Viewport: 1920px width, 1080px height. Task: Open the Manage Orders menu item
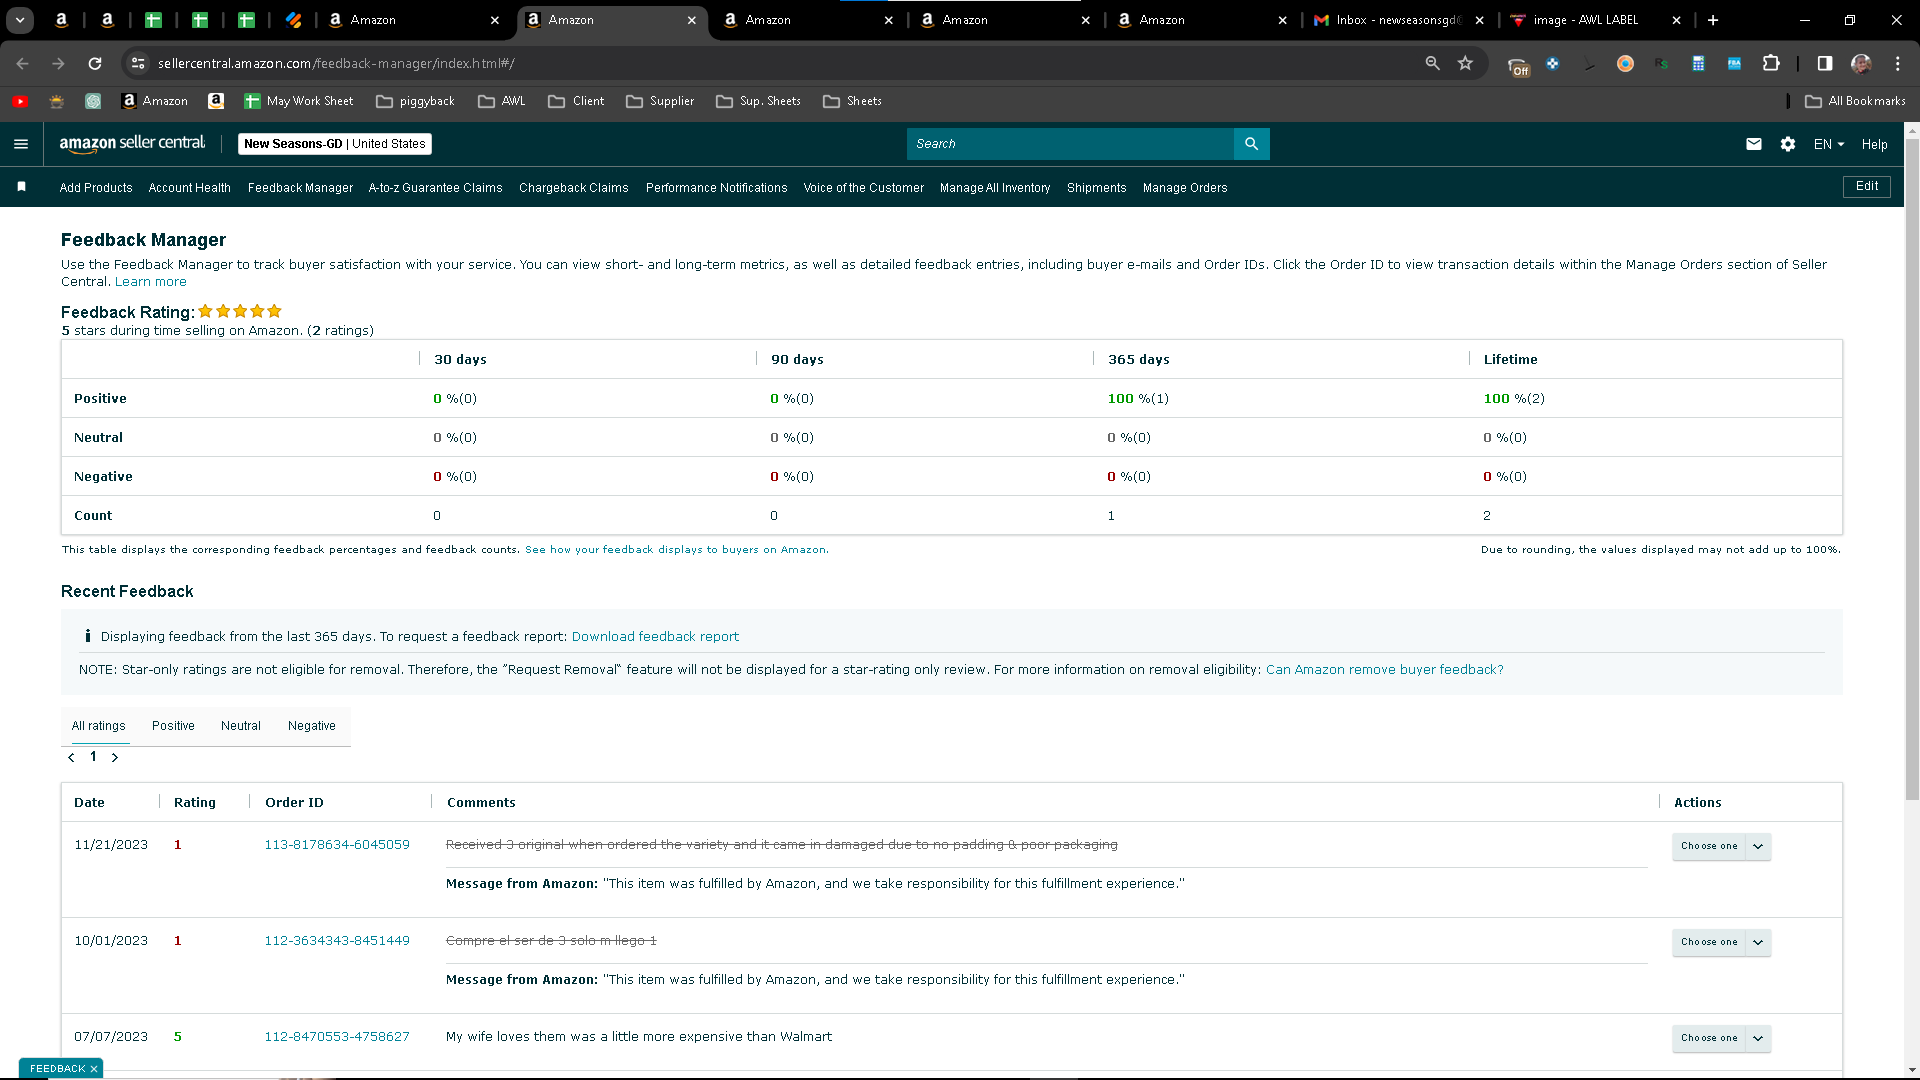click(1185, 188)
